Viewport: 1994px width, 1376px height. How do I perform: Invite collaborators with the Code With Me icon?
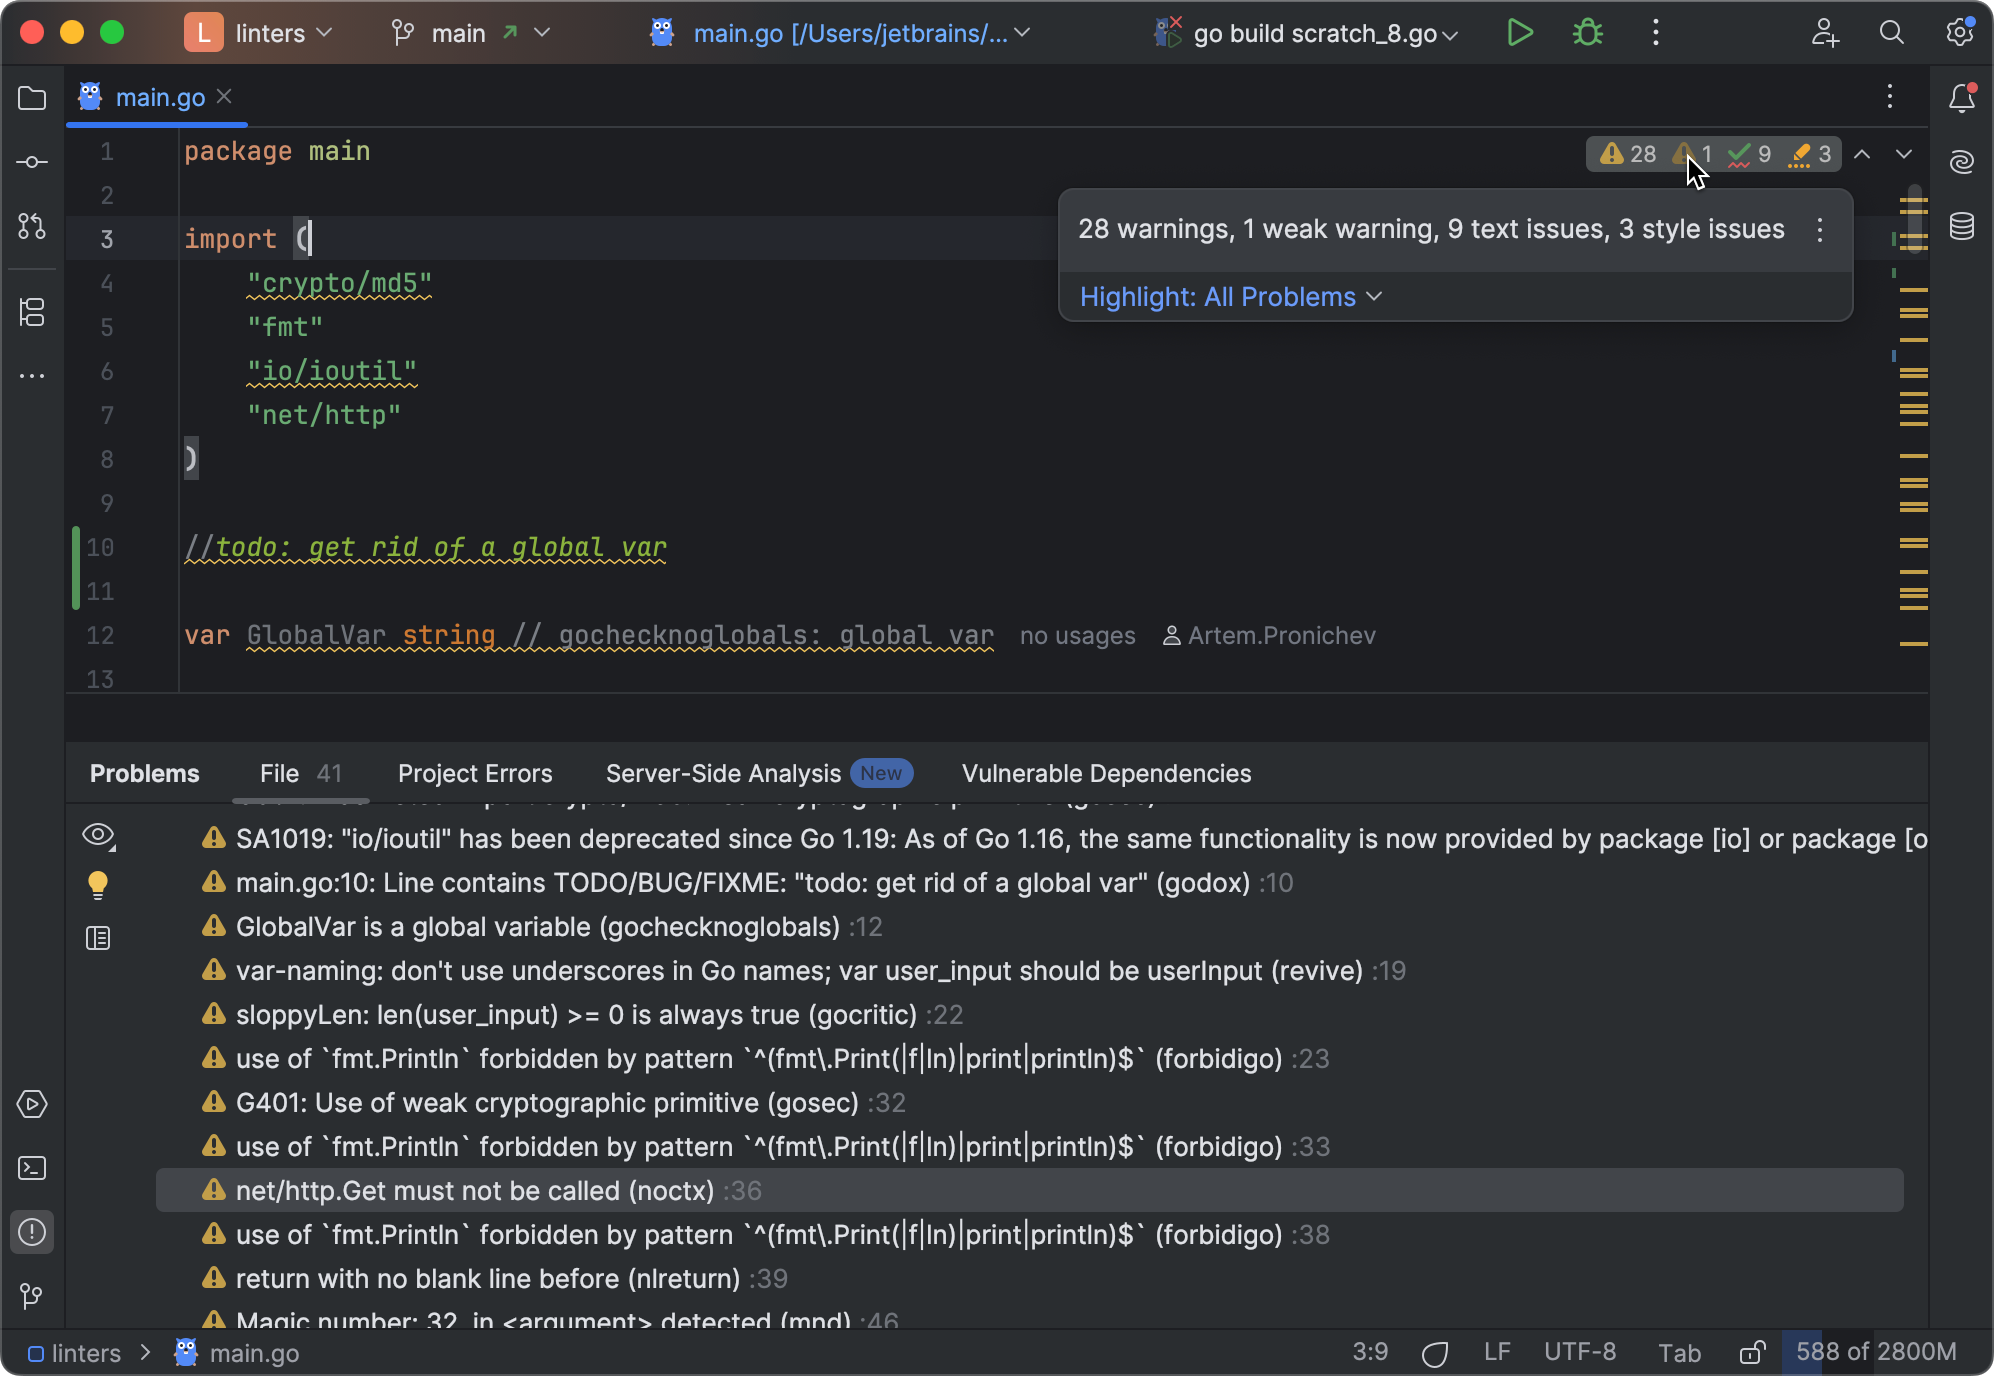click(1825, 33)
